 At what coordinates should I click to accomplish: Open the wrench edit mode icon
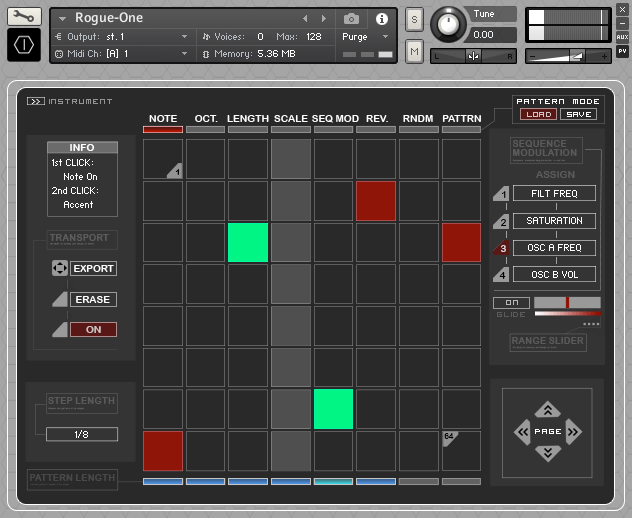[x=23, y=16]
